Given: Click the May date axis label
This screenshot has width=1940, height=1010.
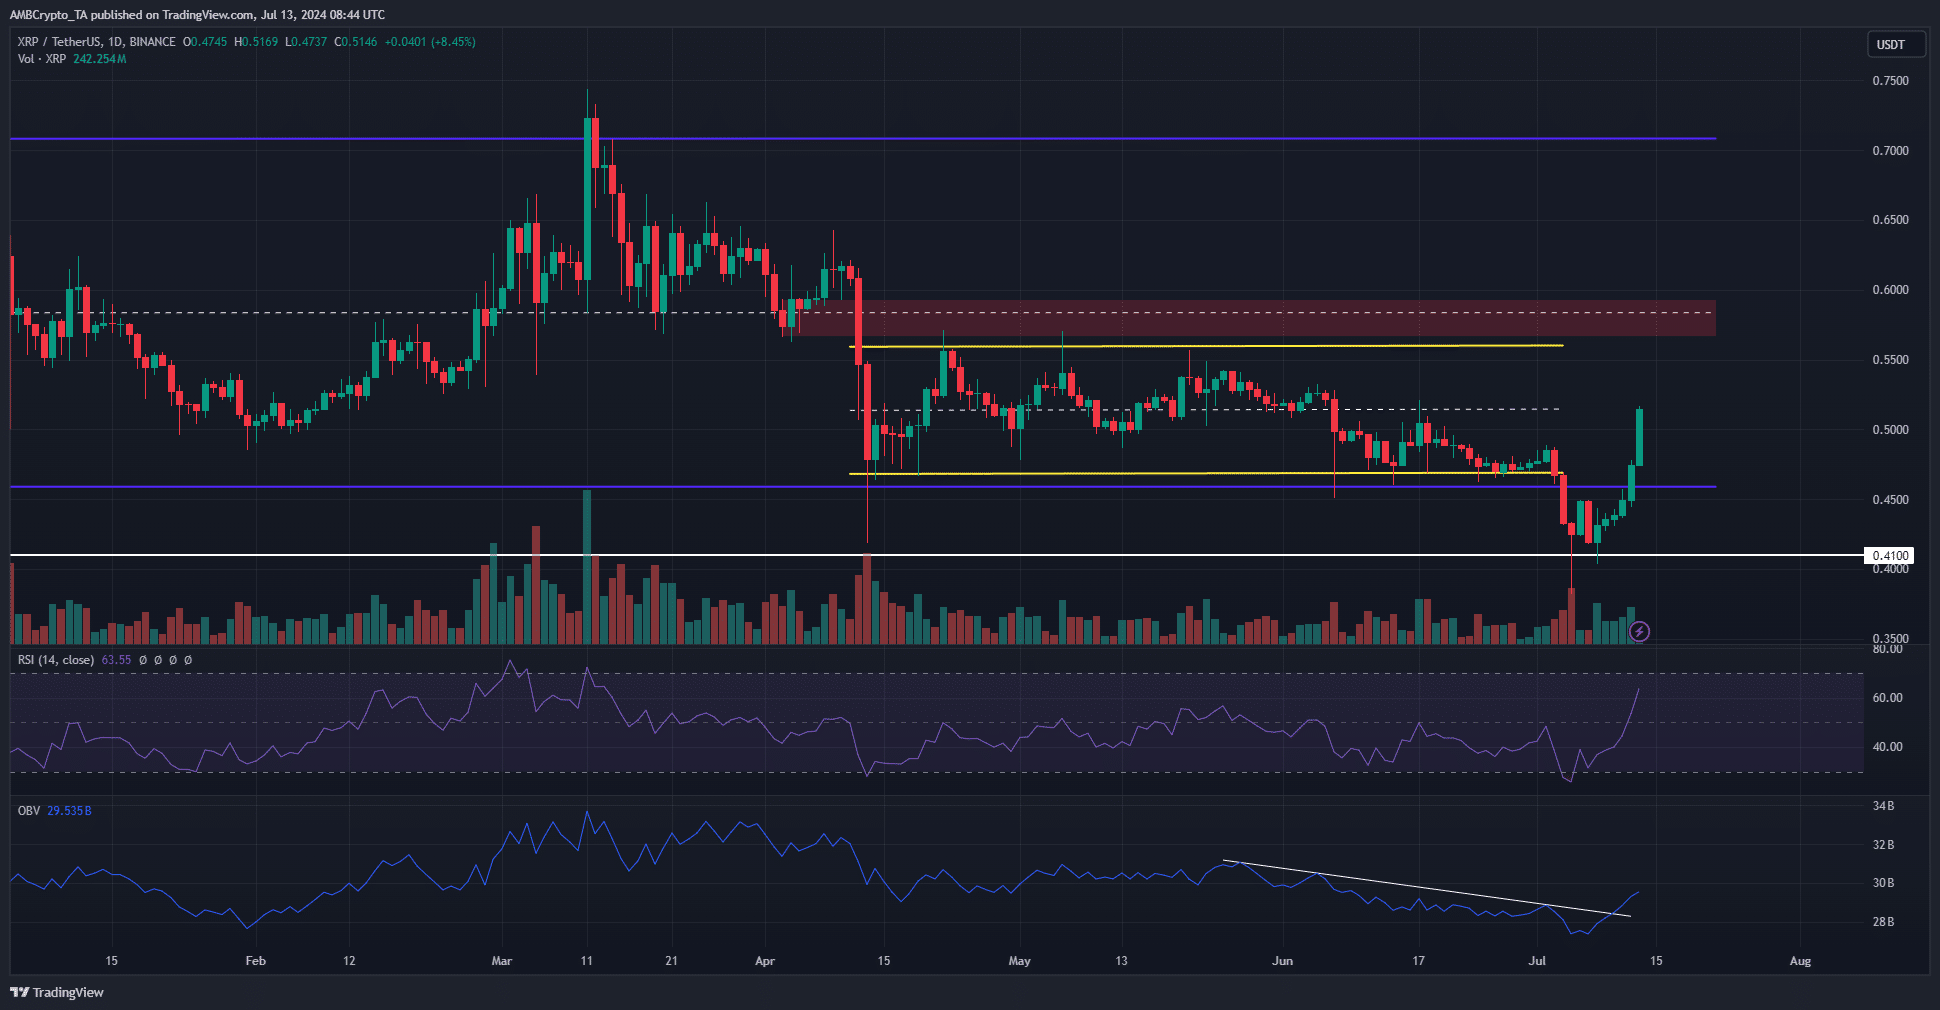Looking at the screenshot, I should tap(1019, 961).
